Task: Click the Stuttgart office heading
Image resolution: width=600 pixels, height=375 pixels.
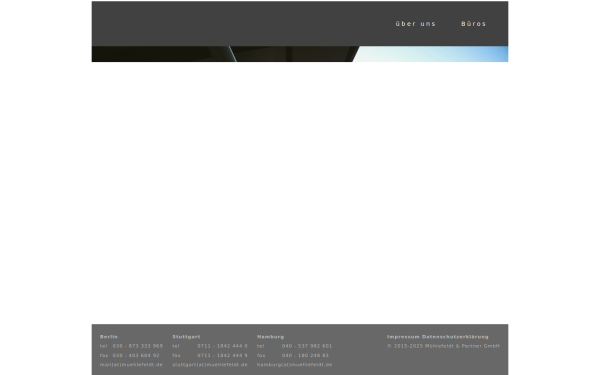Action: pos(186,337)
